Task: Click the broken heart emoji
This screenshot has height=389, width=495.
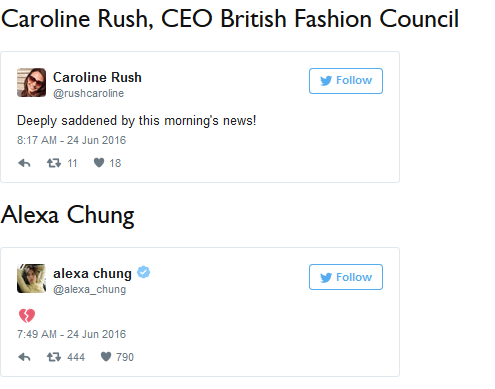Action: 27,315
